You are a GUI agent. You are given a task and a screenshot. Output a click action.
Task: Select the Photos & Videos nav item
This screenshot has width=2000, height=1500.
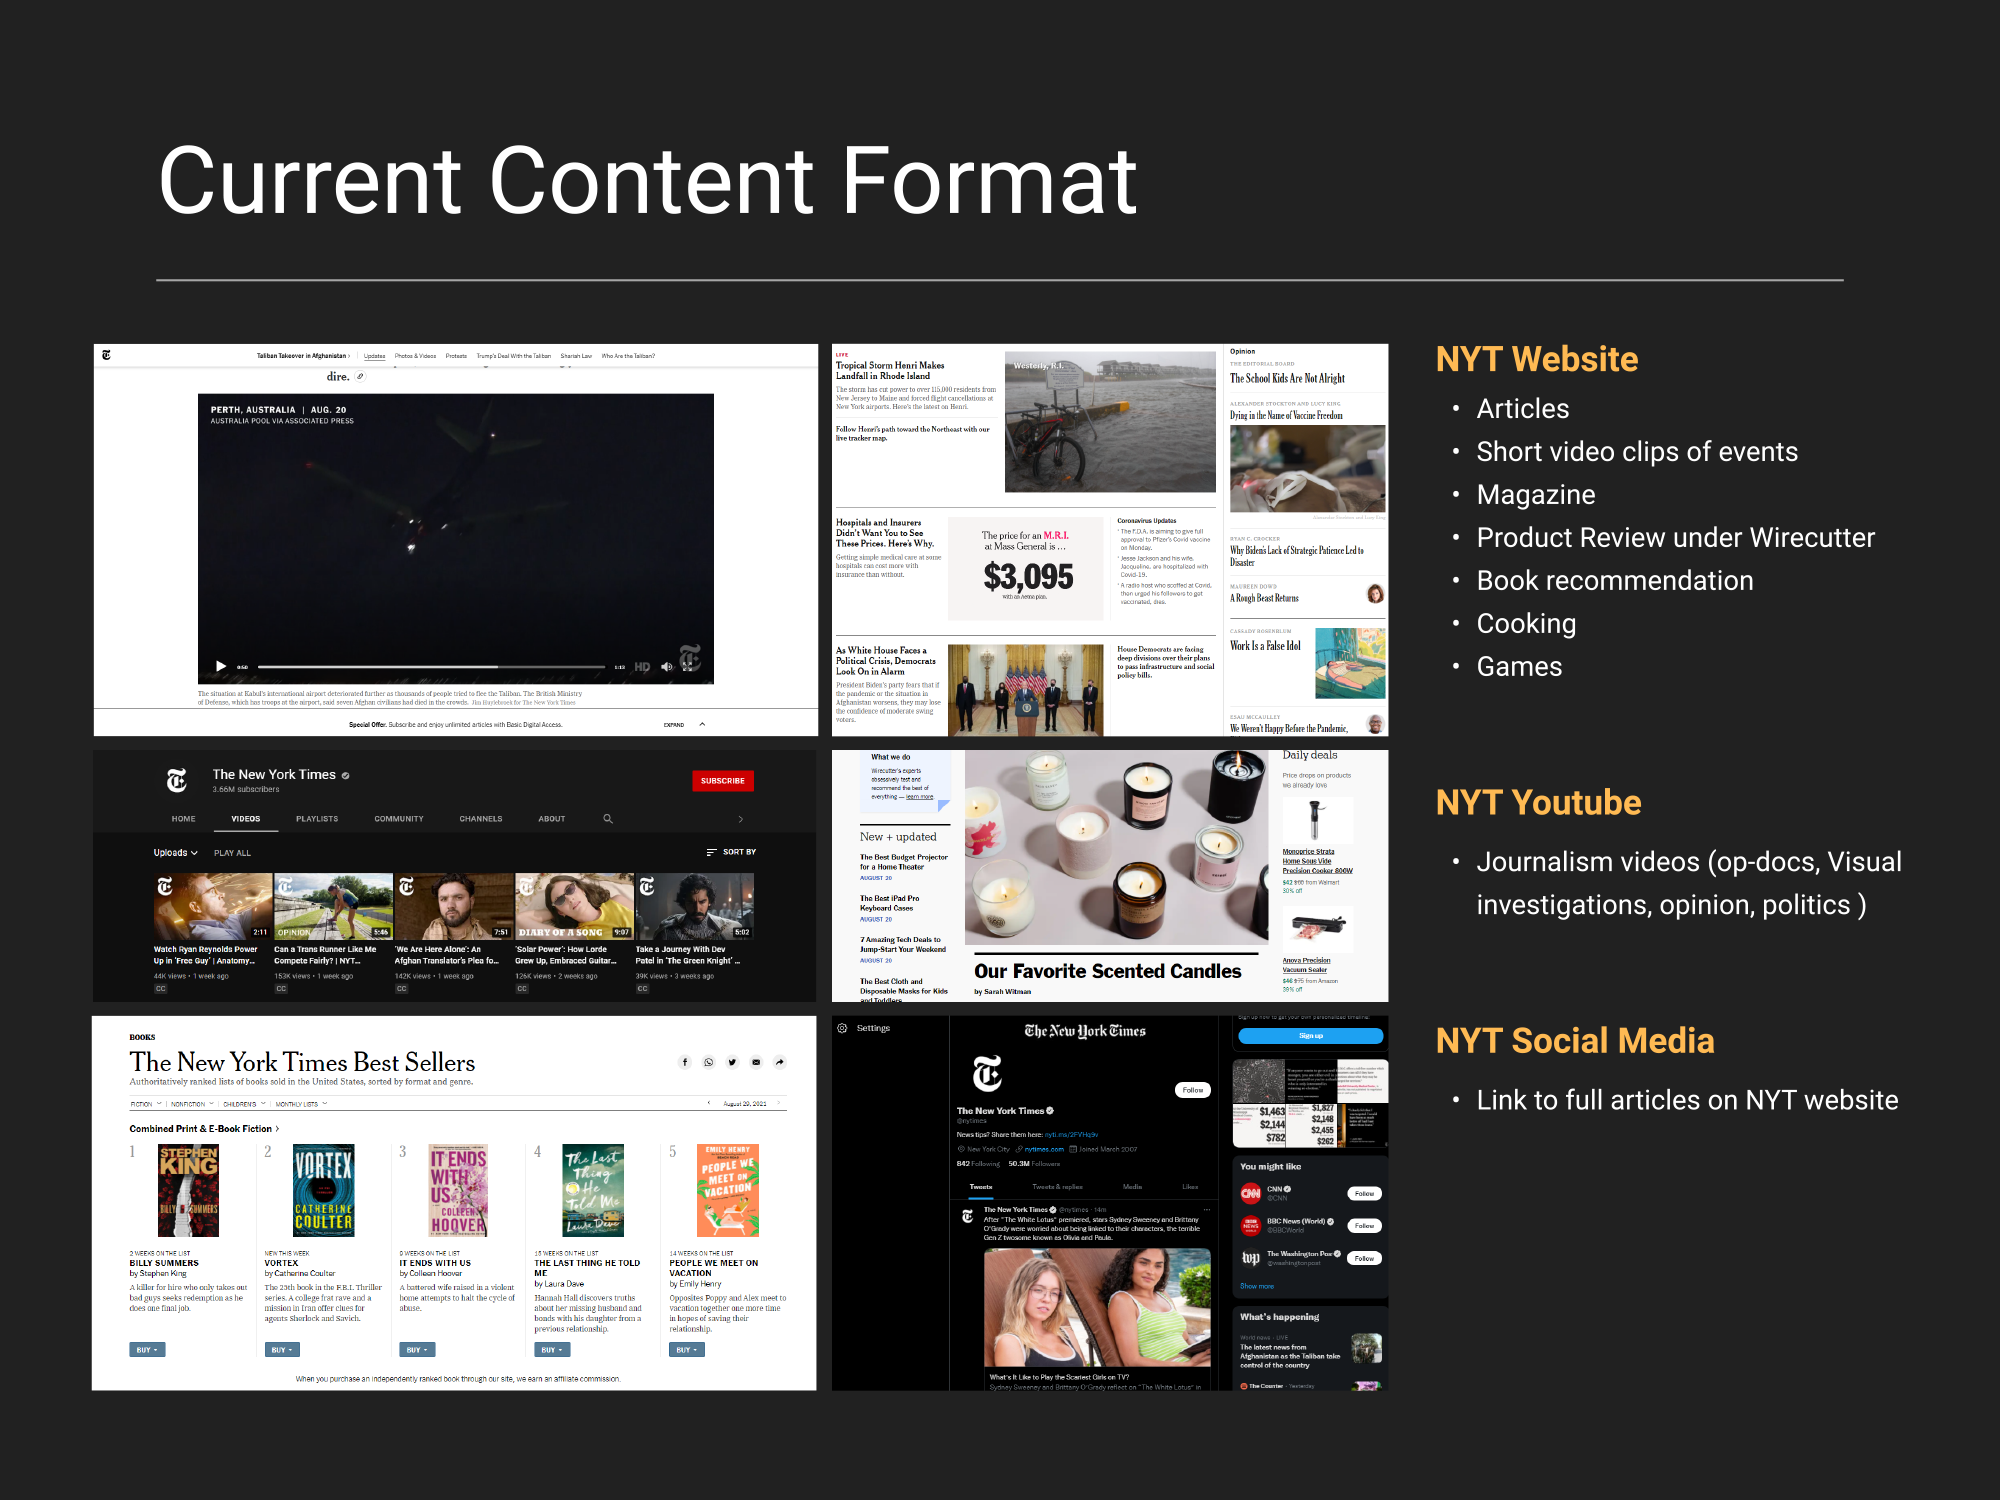point(415,356)
